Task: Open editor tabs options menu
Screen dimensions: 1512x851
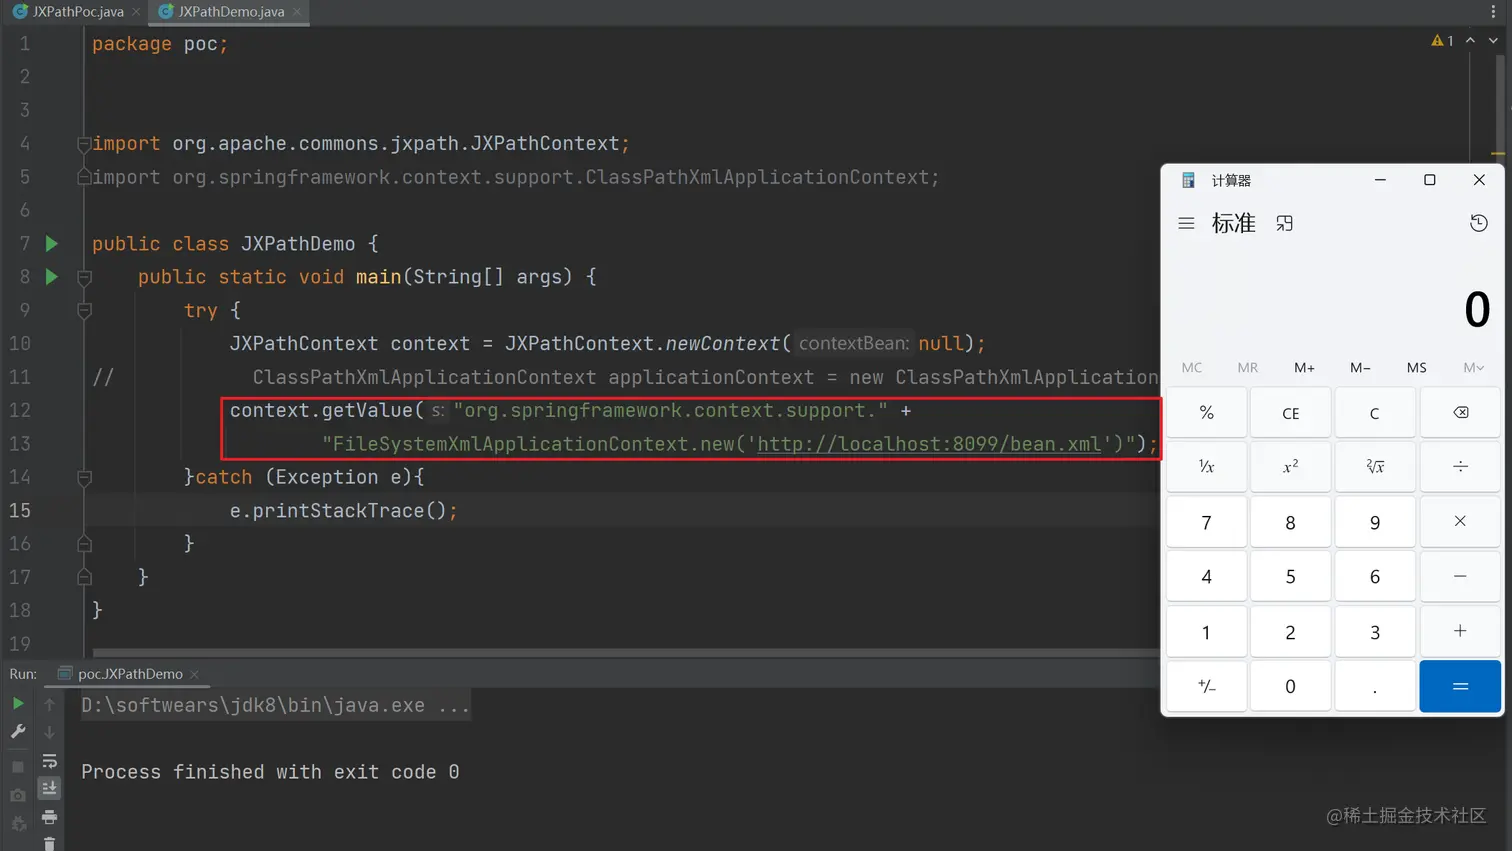Action: tap(1493, 12)
